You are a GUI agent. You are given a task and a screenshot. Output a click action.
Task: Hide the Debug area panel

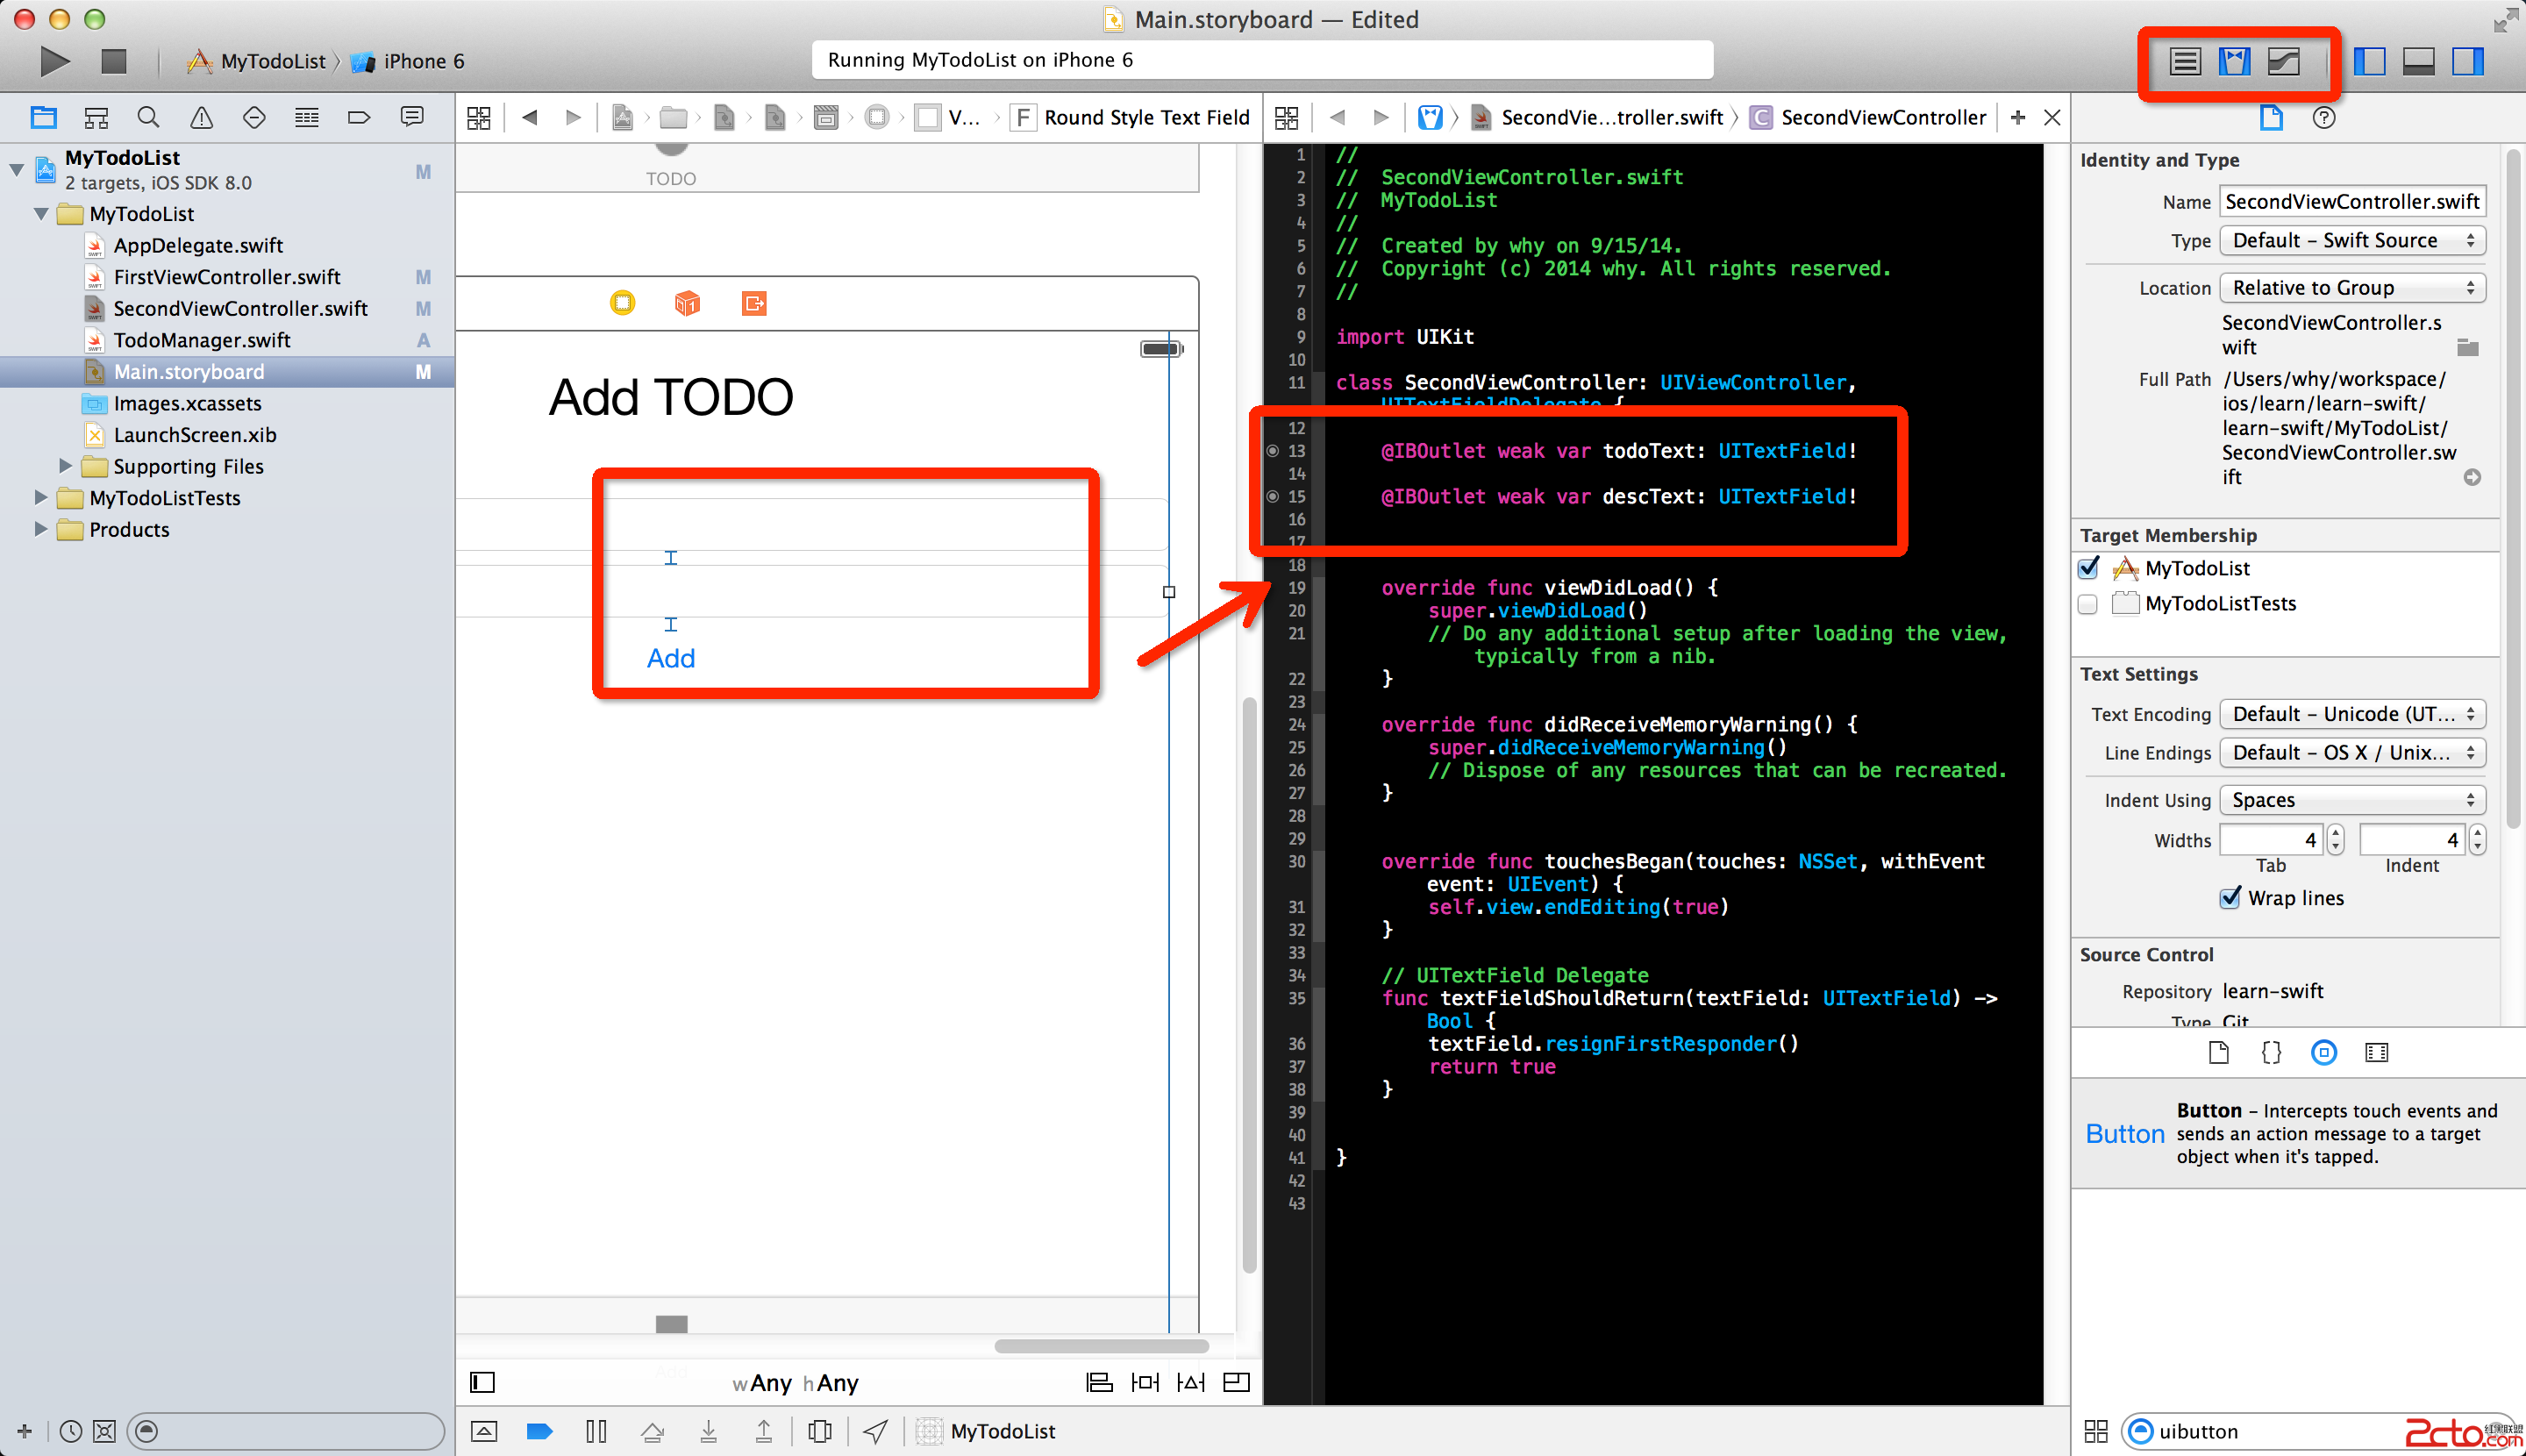(2418, 61)
